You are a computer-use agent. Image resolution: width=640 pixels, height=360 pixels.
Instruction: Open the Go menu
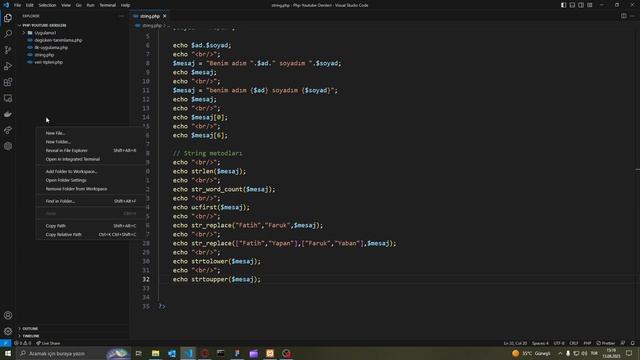click(x=78, y=5)
